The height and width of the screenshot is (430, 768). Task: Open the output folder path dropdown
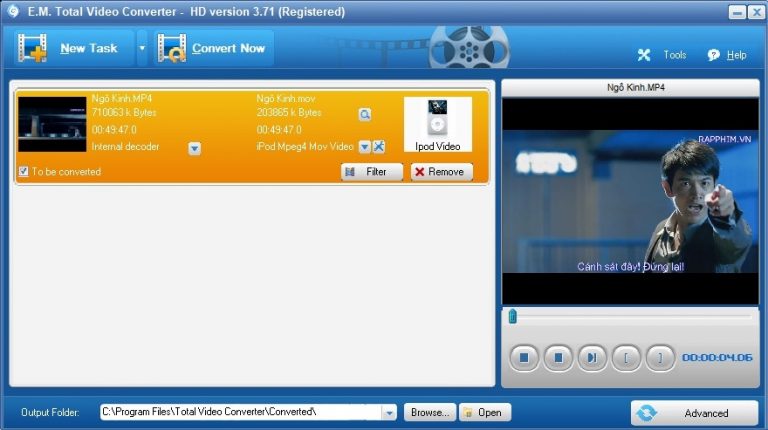(389, 412)
